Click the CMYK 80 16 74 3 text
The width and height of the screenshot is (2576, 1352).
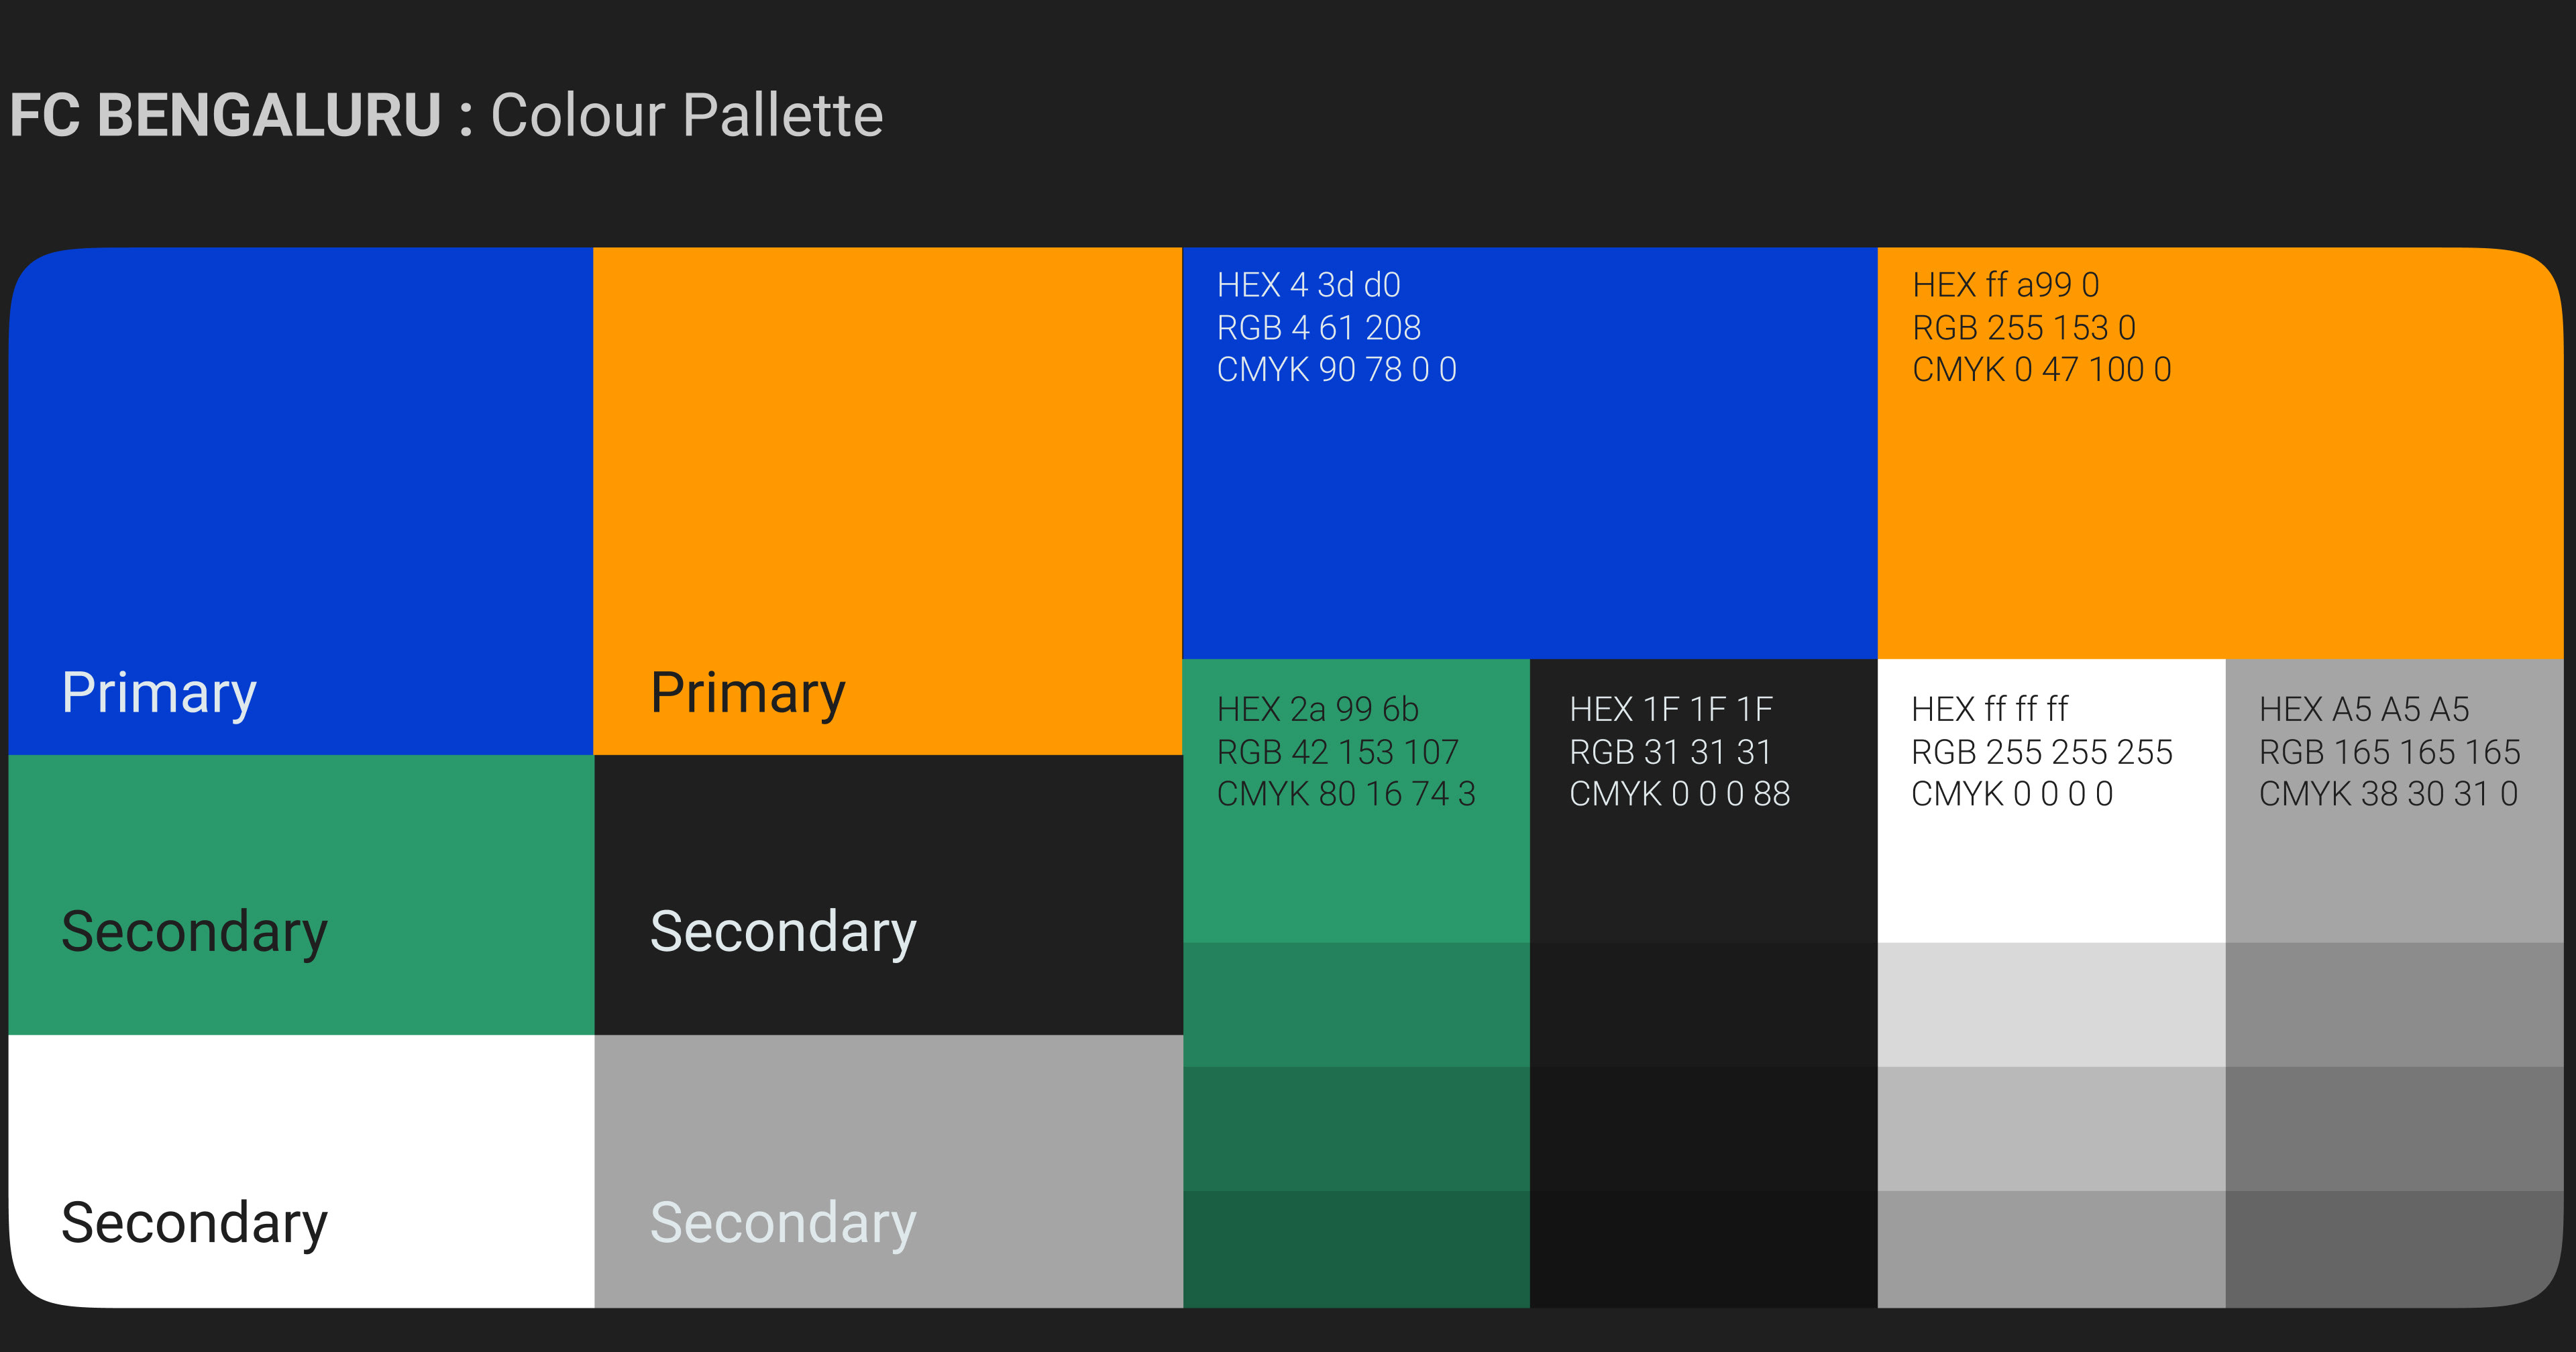coord(1345,794)
